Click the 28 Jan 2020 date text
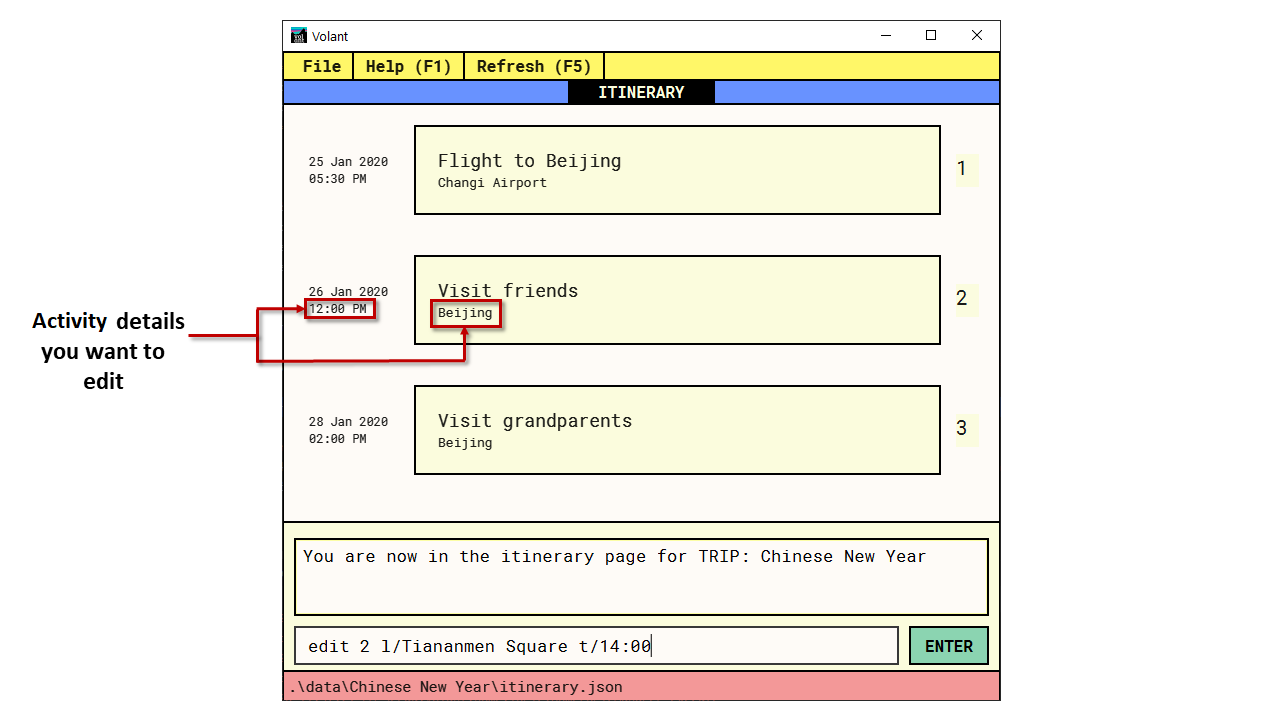Screen dimensions: 1280x720 point(348,422)
